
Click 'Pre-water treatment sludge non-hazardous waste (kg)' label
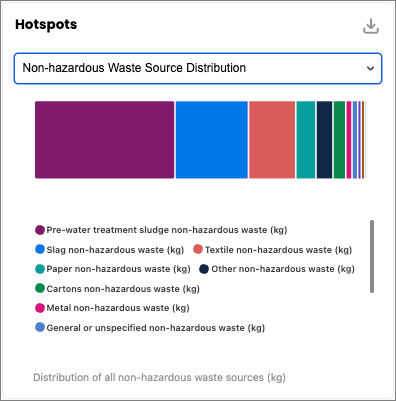pos(167,230)
